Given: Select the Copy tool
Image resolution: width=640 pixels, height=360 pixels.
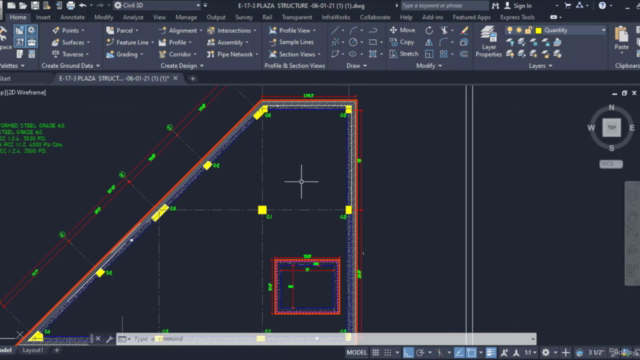Looking at the screenshot, I should coord(402,42).
